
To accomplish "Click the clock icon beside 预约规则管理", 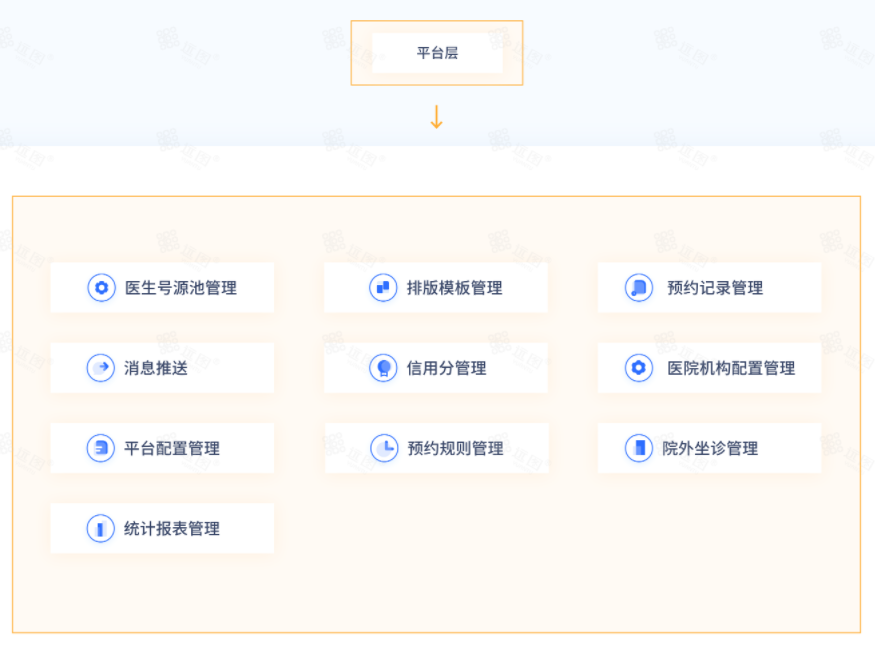I will (384, 448).
